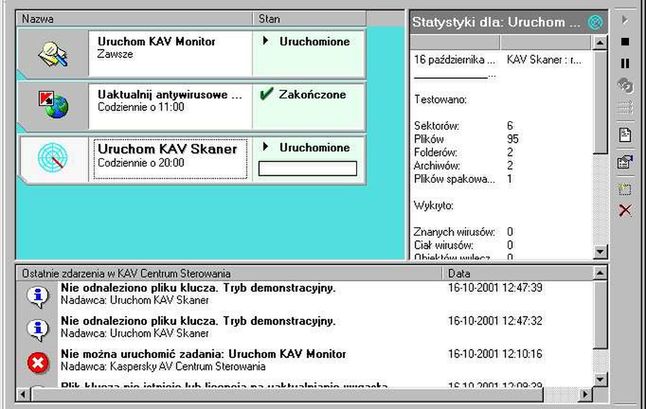The image size is (646, 409).
Task: Click the events list vertical scrollbar thumb
Action: 600,314
